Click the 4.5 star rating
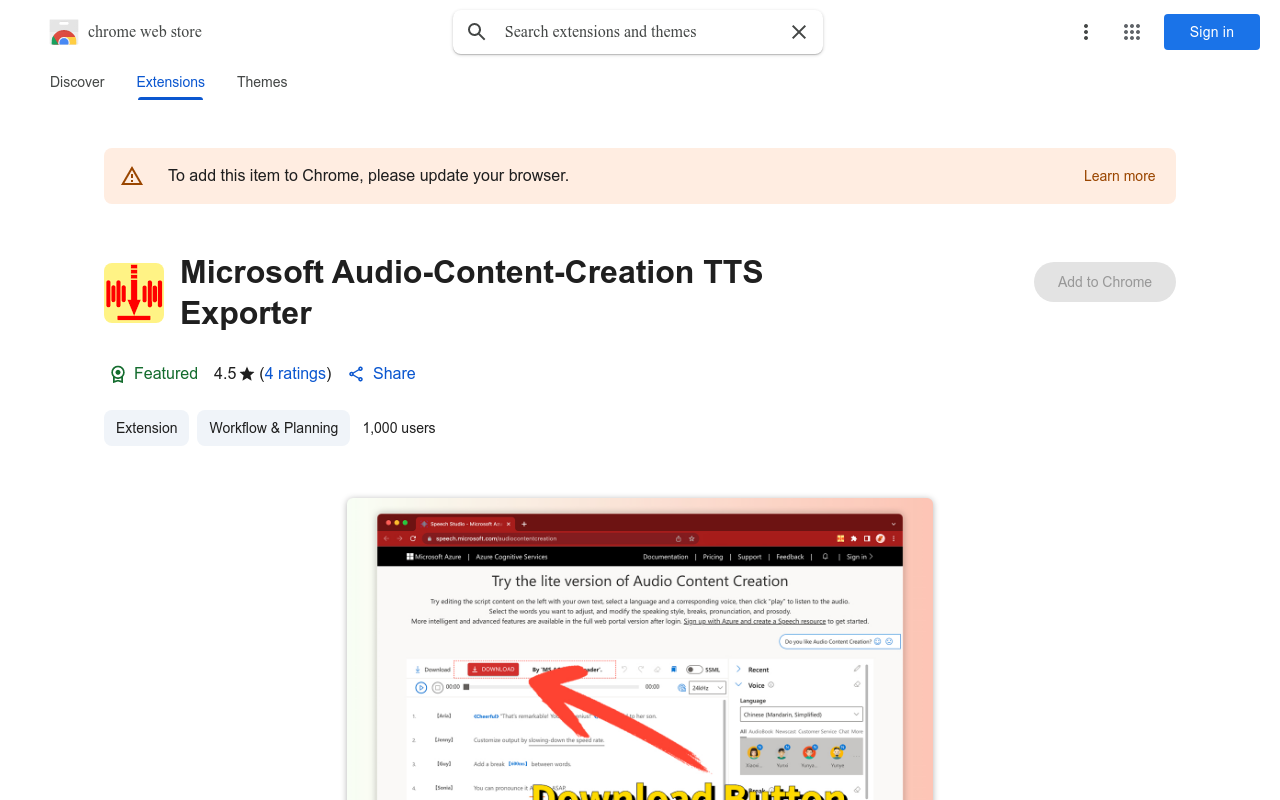Image resolution: width=1280 pixels, height=800 pixels. [x=234, y=373]
